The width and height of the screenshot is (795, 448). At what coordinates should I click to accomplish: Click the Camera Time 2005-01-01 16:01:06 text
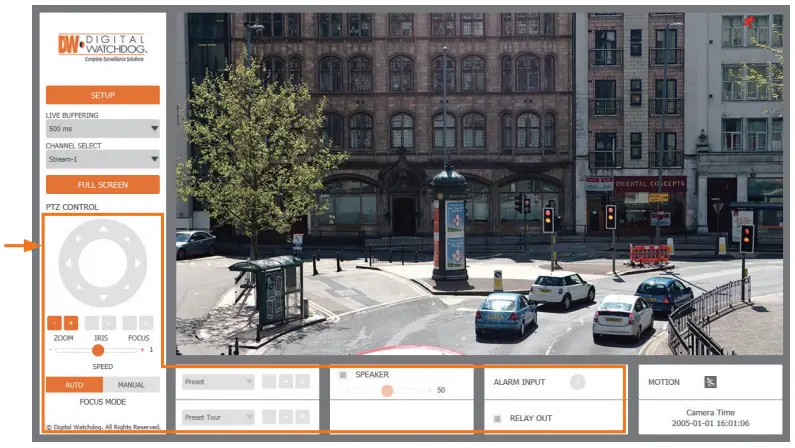coord(710,418)
